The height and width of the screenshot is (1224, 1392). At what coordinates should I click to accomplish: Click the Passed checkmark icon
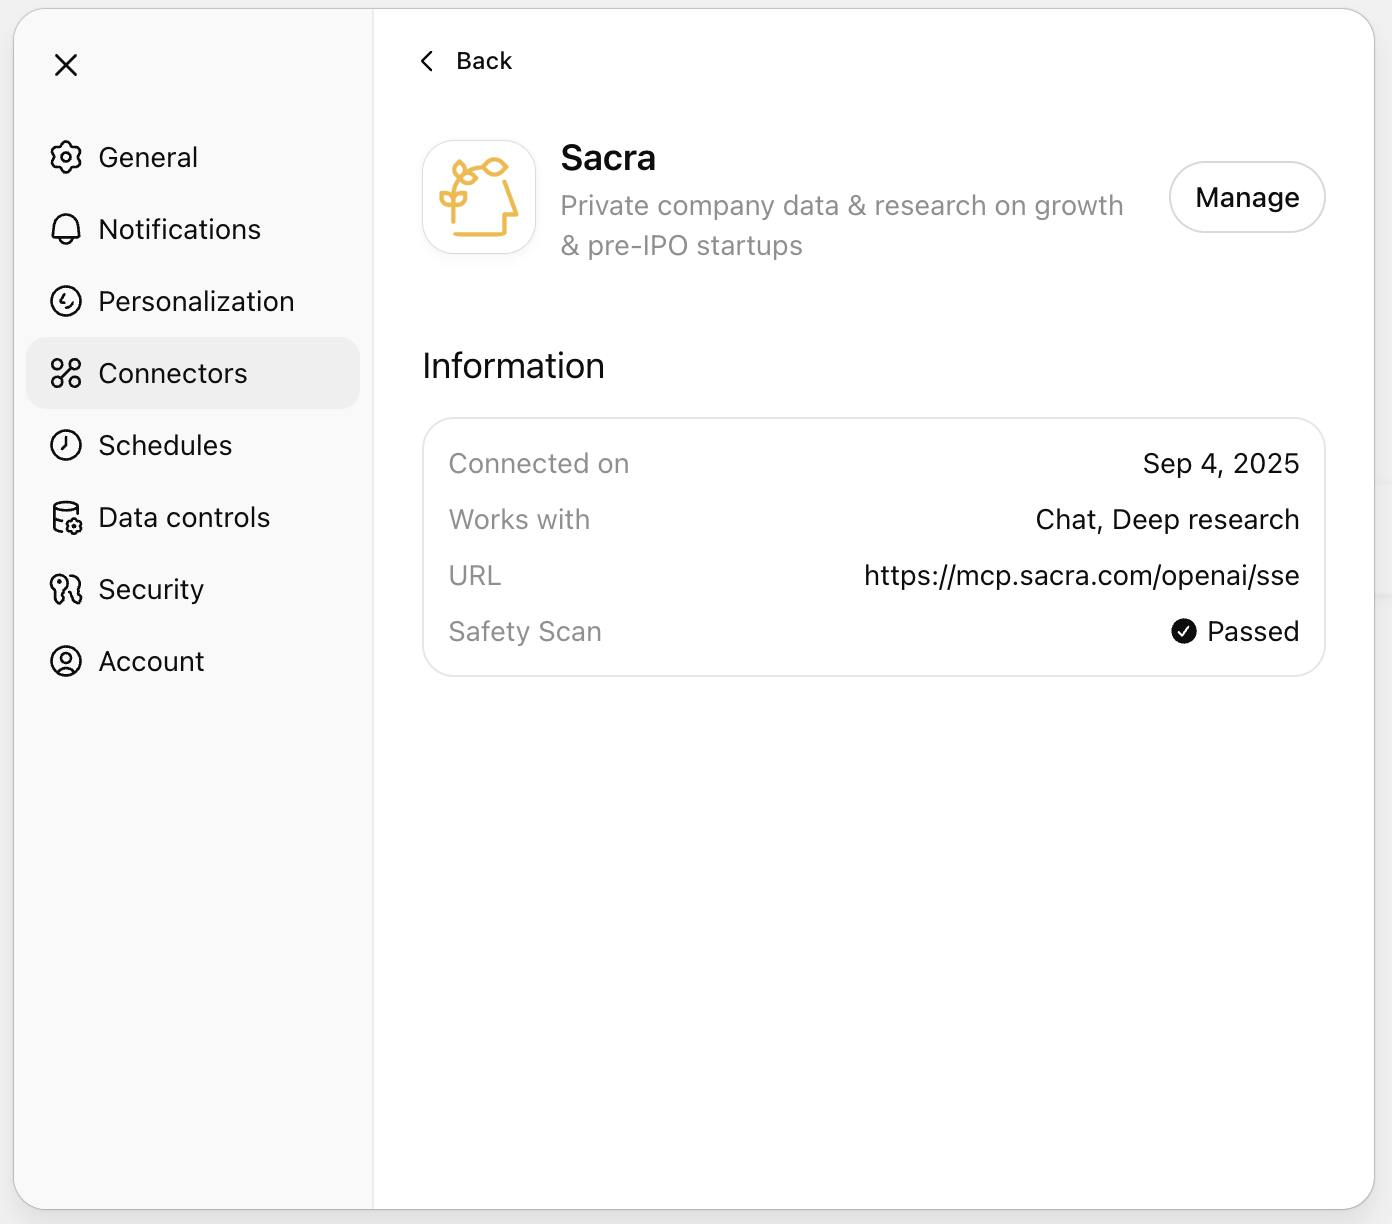[1184, 631]
